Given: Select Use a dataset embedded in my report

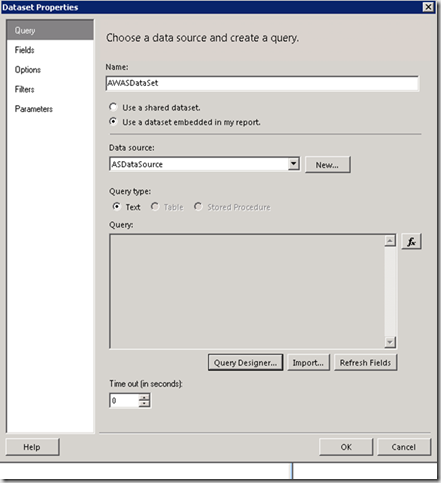Looking at the screenshot, I should tap(113, 122).
